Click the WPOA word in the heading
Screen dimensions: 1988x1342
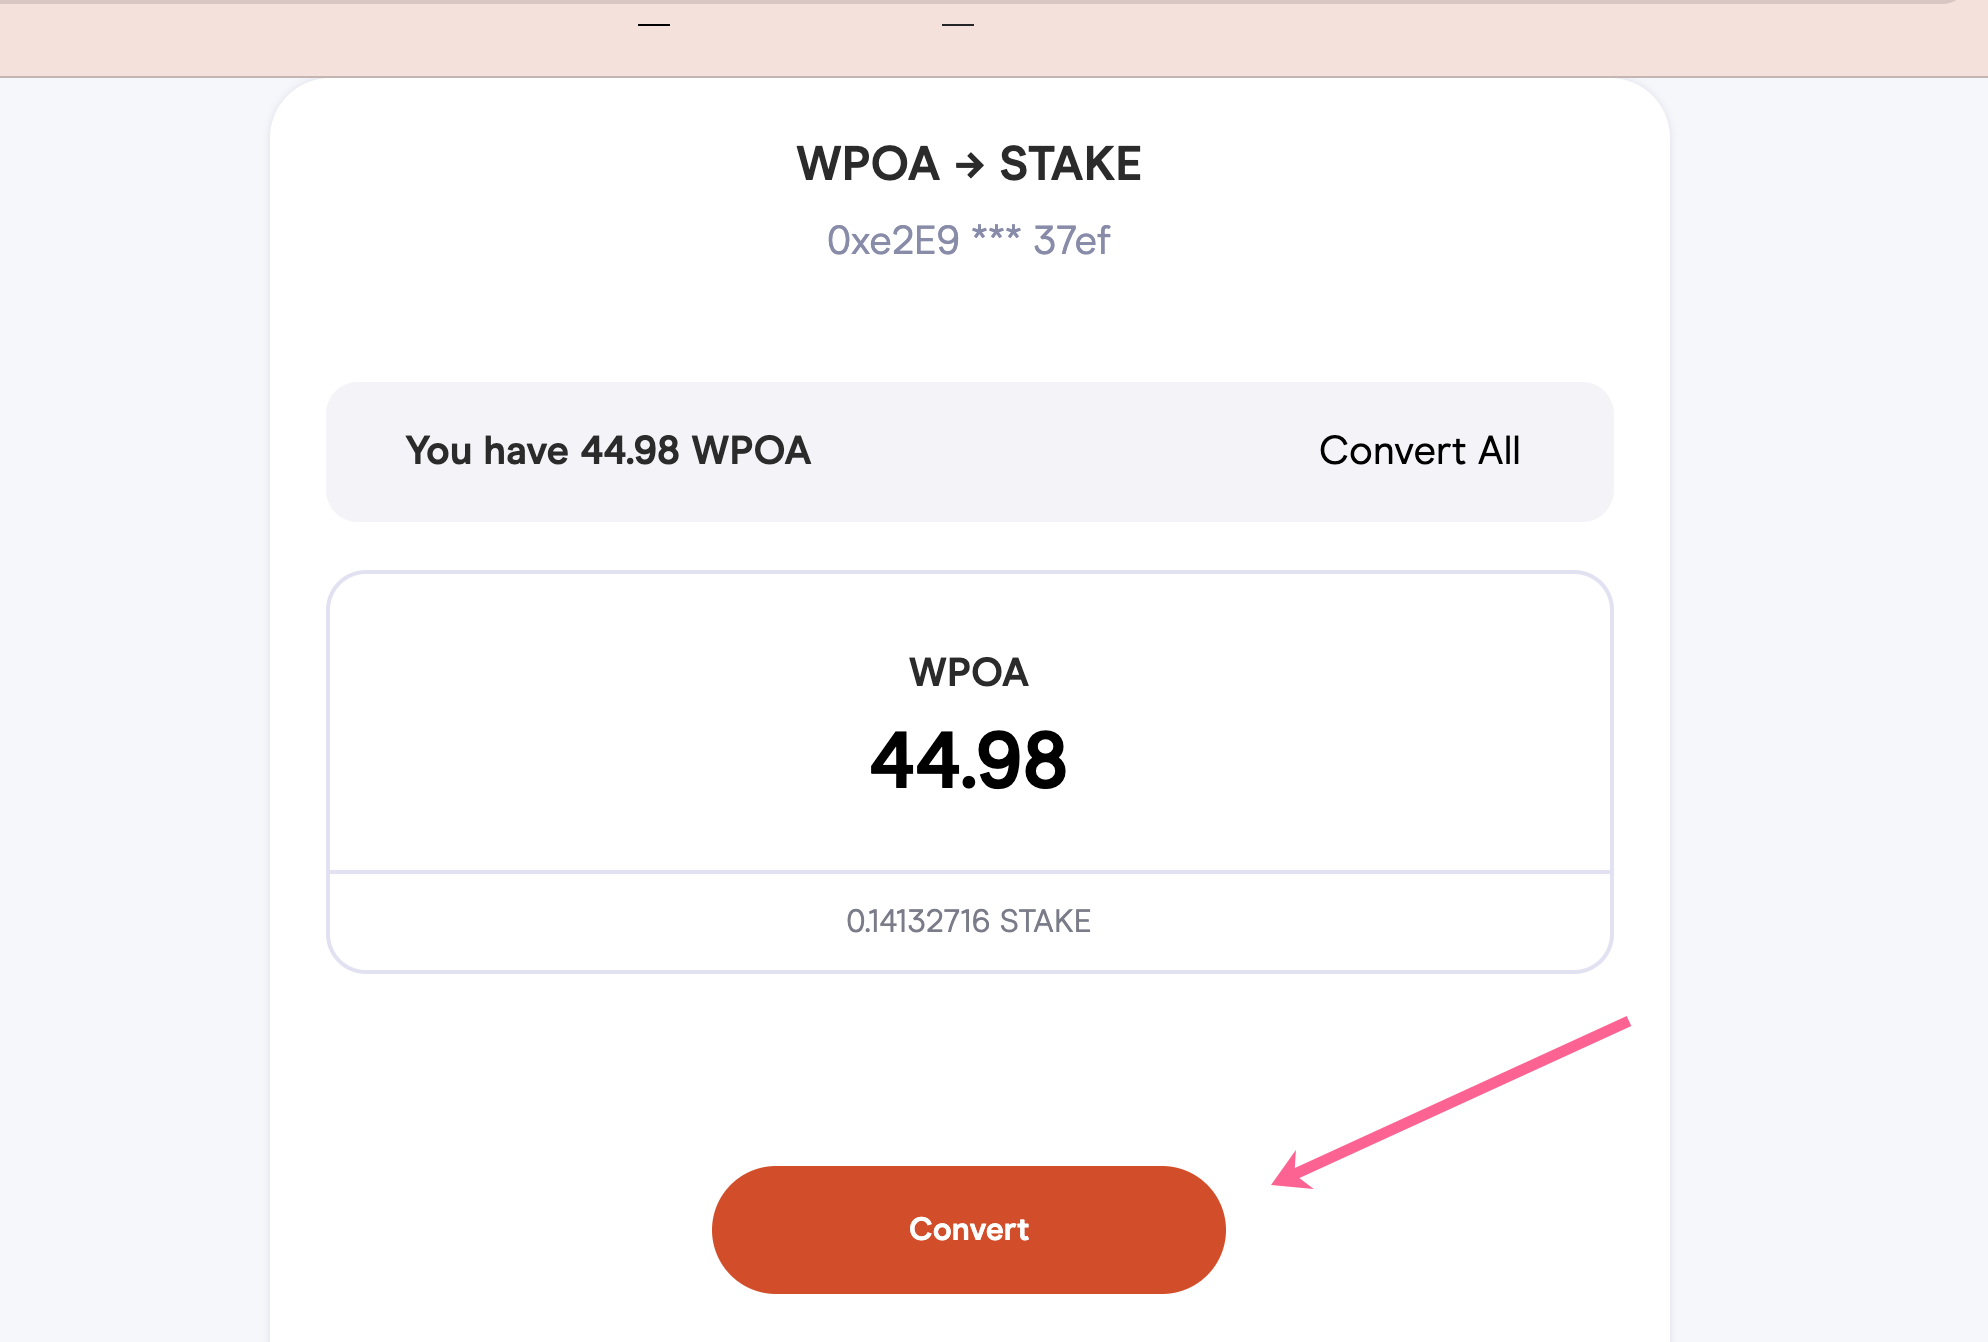[868, 164]
